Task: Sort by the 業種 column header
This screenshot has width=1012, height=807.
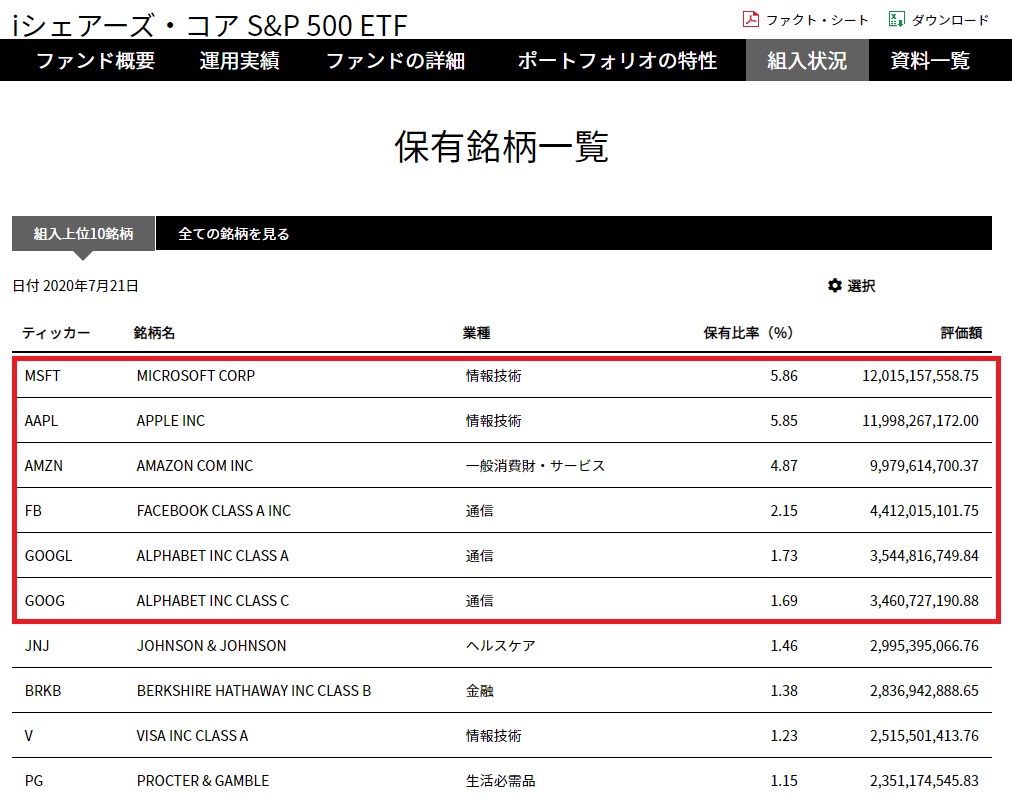Action: click(476, 333)
